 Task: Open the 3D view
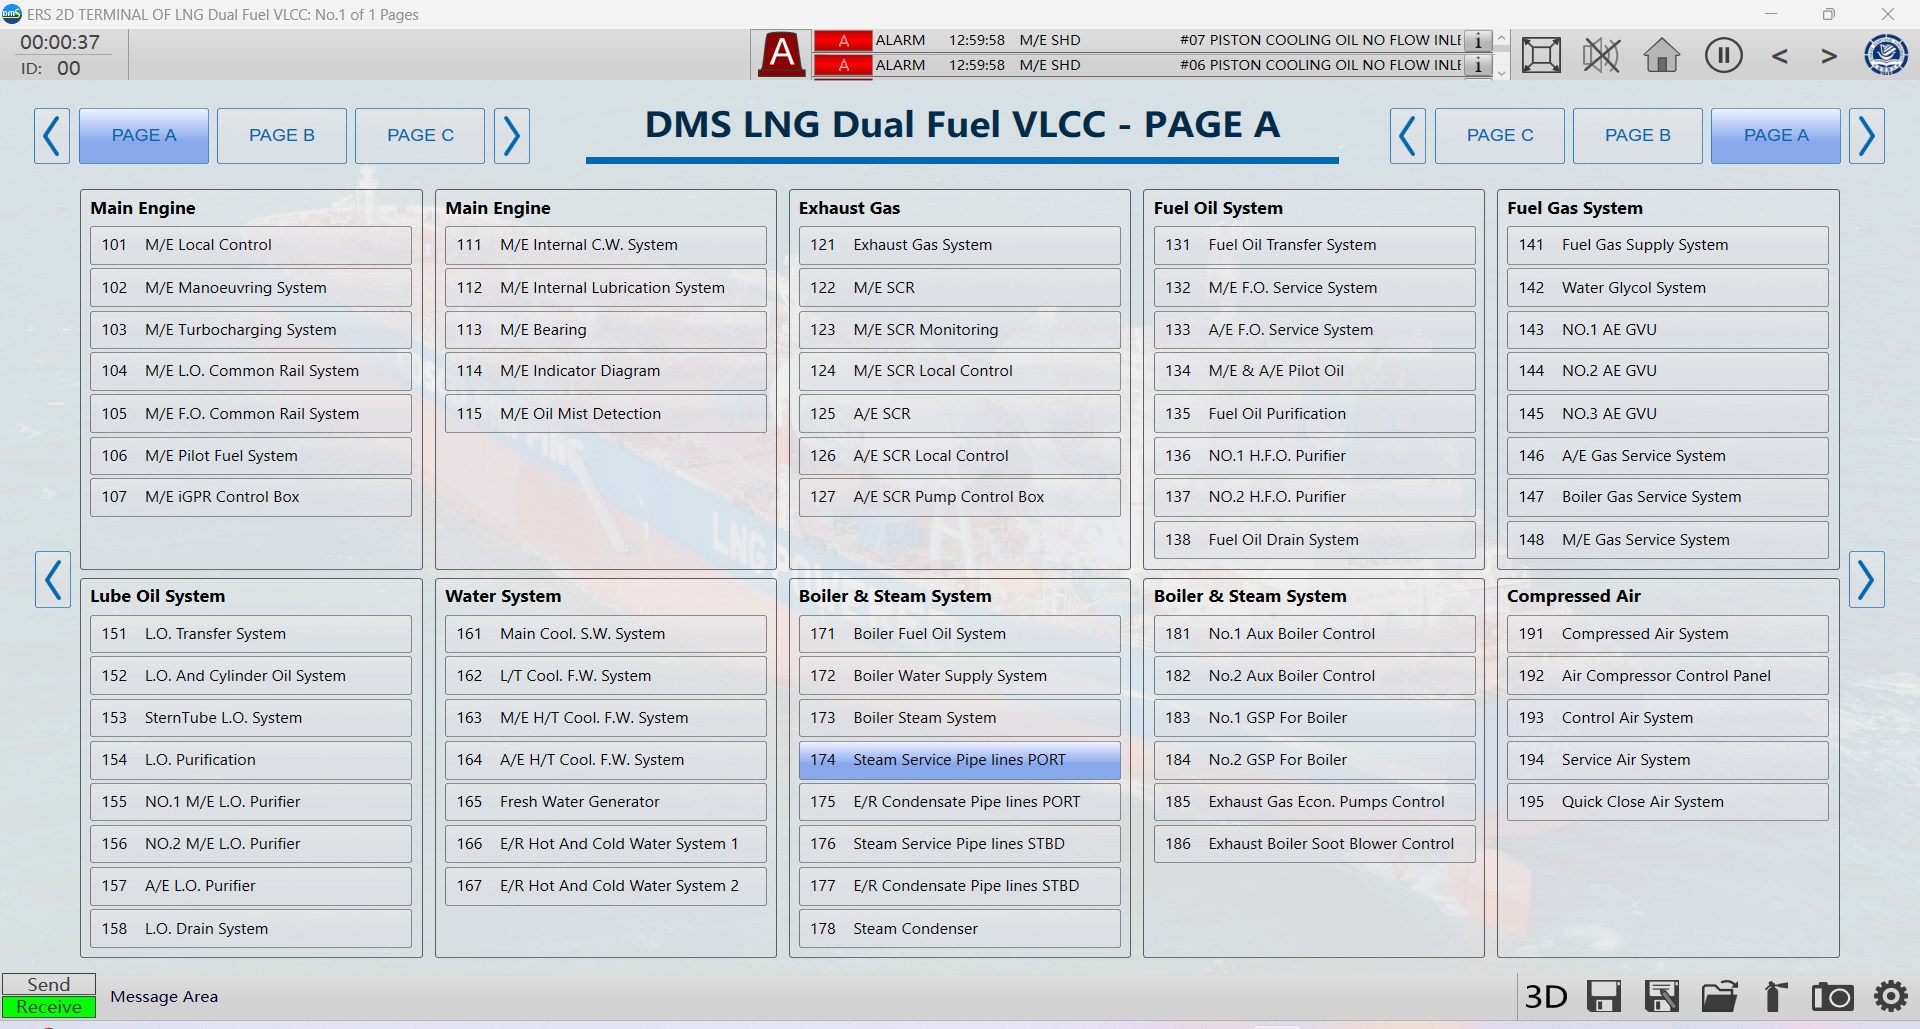[x=1545, y=997]
